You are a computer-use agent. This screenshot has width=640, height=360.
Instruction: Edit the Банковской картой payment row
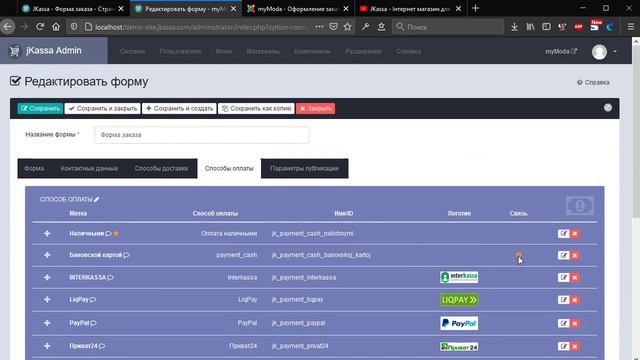coord(563,255)
